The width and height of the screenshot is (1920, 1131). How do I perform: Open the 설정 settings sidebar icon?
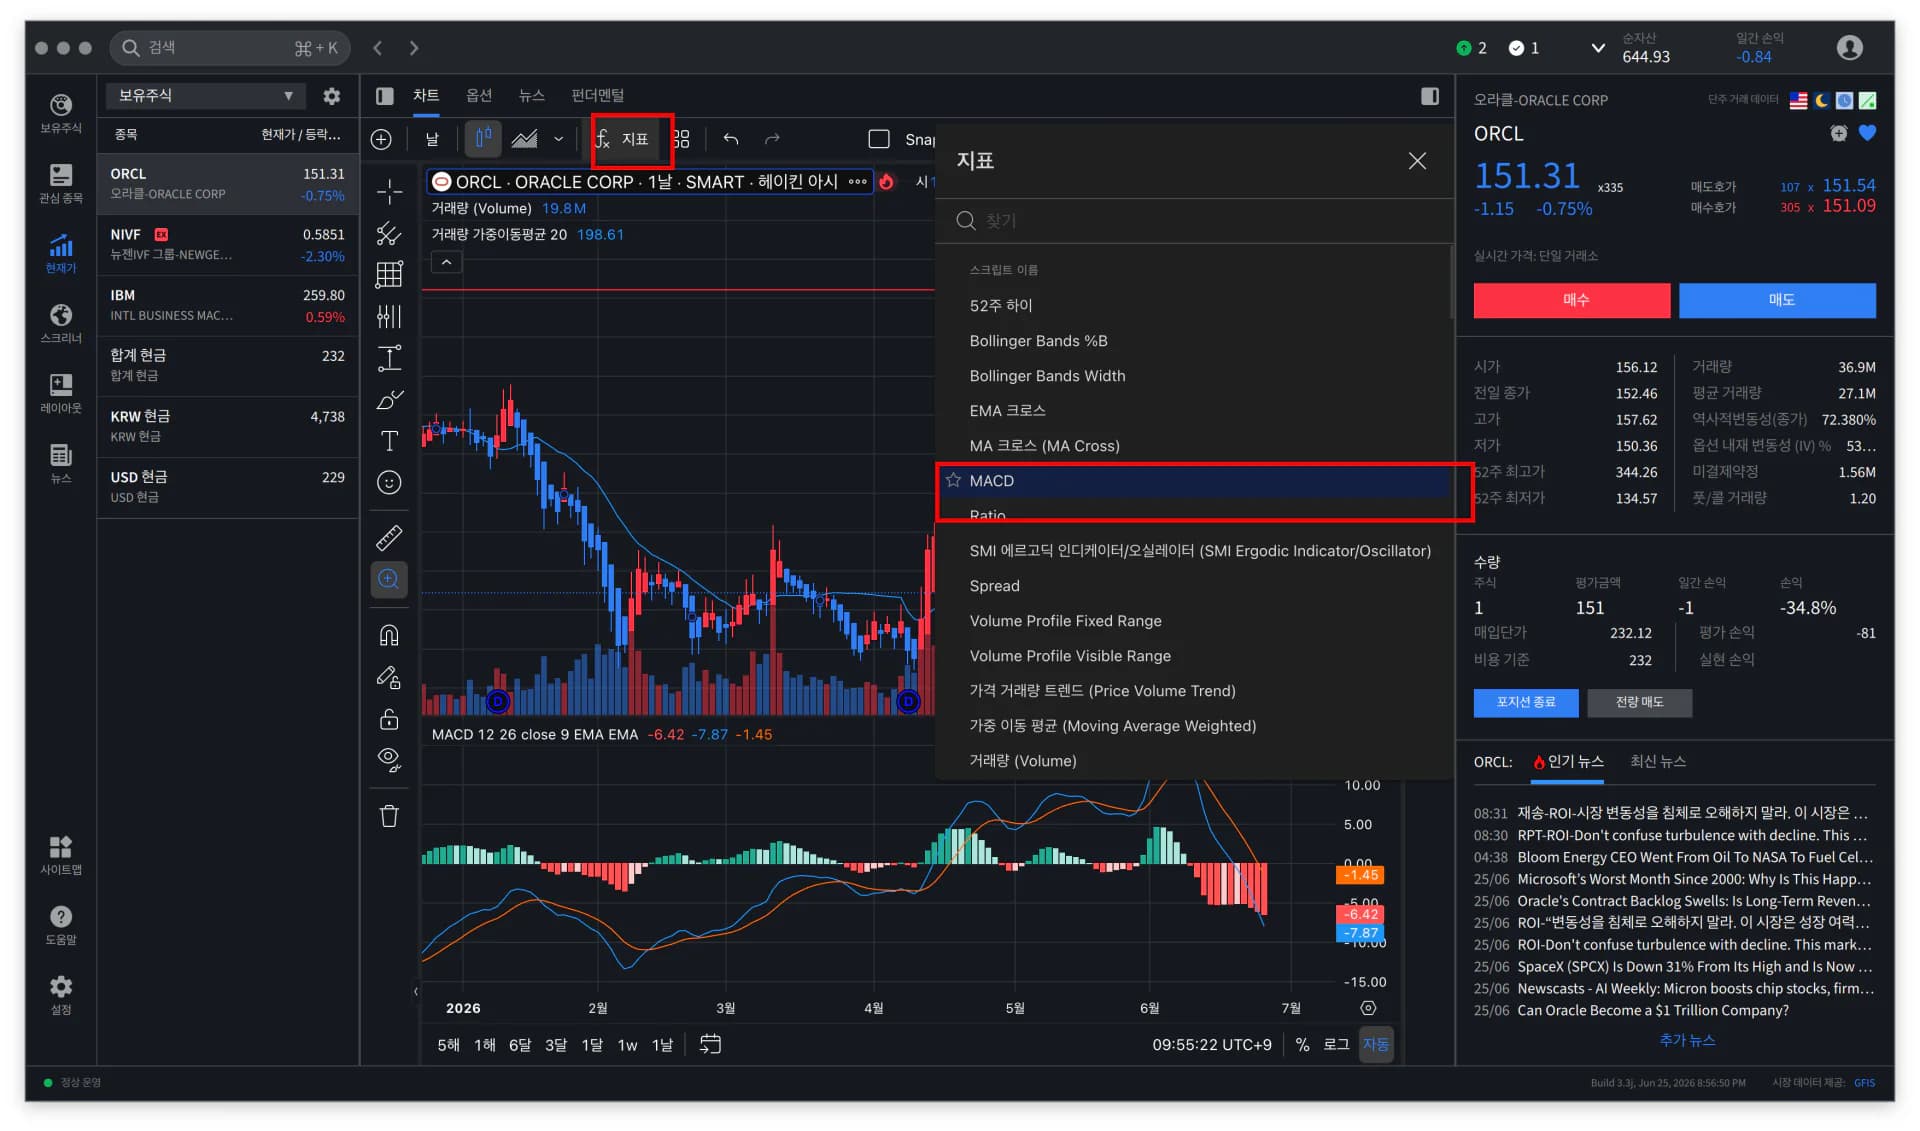click(x=61, y=995)
